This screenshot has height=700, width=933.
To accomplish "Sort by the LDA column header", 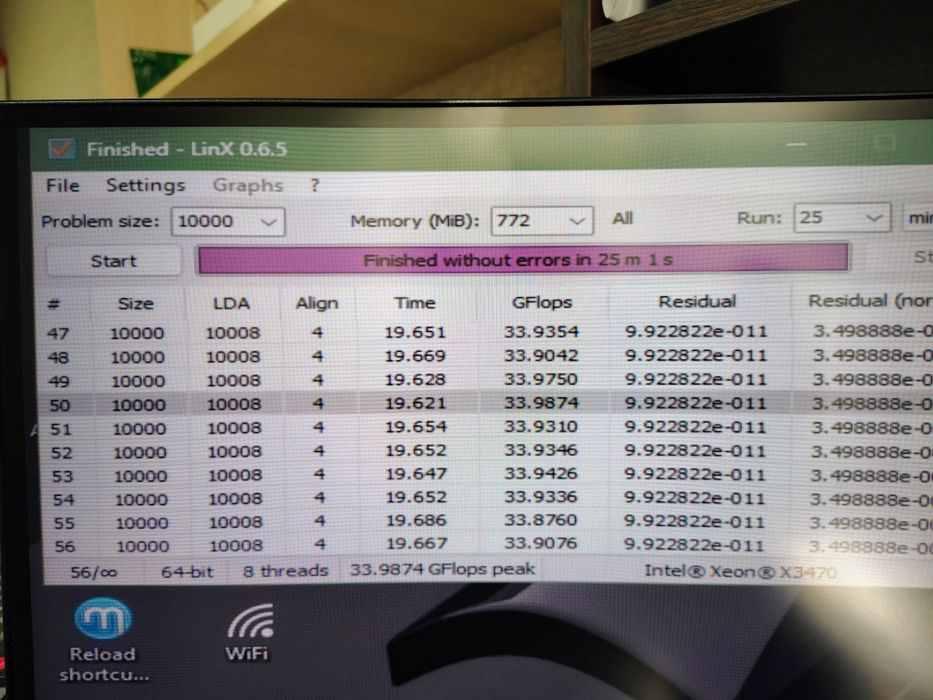I will [231, 304].
